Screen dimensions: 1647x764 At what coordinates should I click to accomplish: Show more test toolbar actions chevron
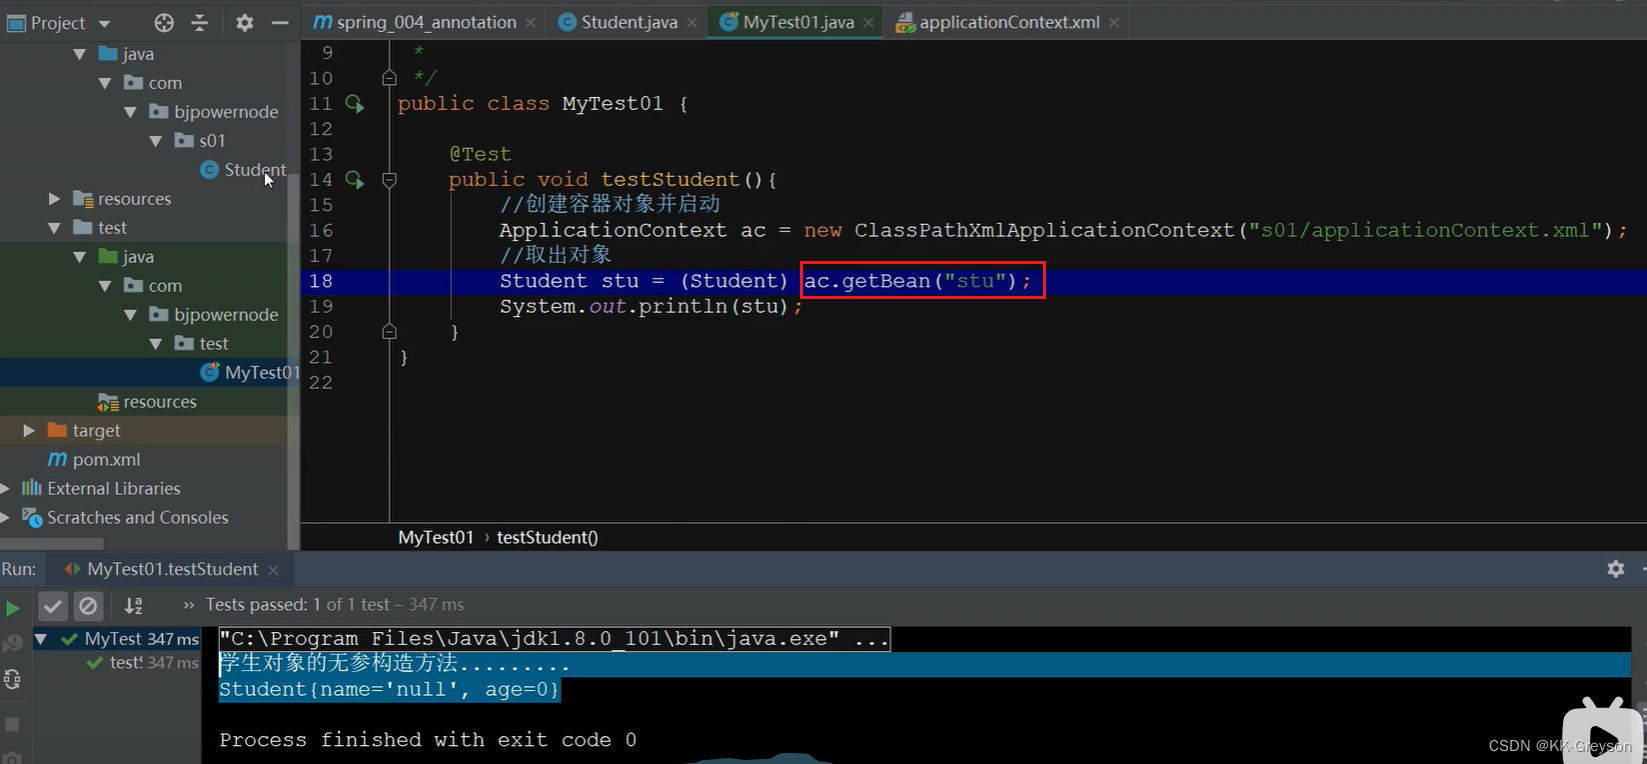tap(188, 605)
